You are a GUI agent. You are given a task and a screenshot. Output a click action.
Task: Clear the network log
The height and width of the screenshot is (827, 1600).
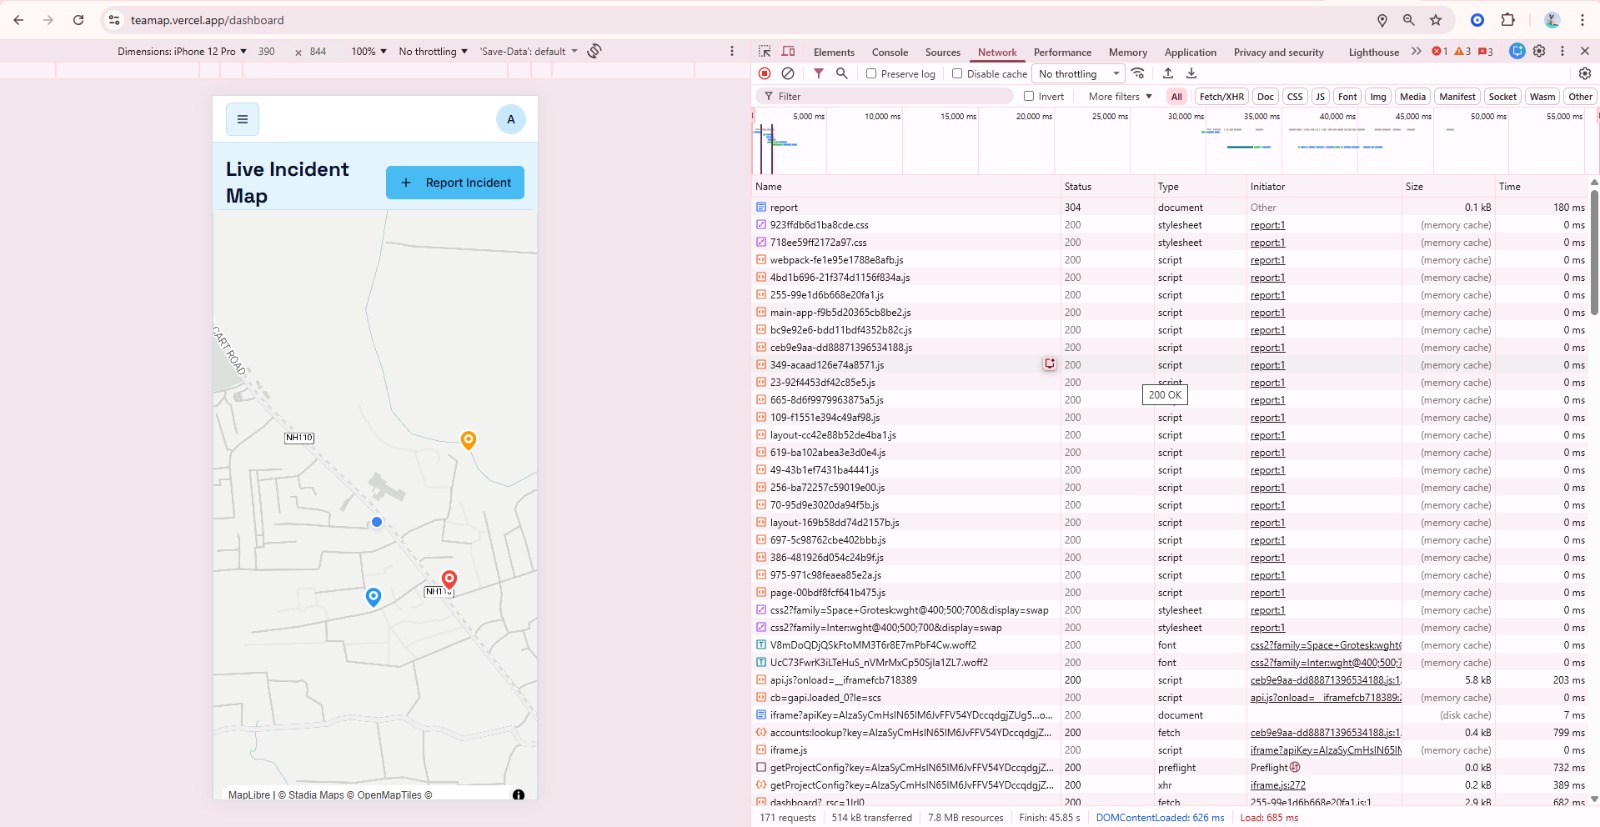tap(788, 73)
